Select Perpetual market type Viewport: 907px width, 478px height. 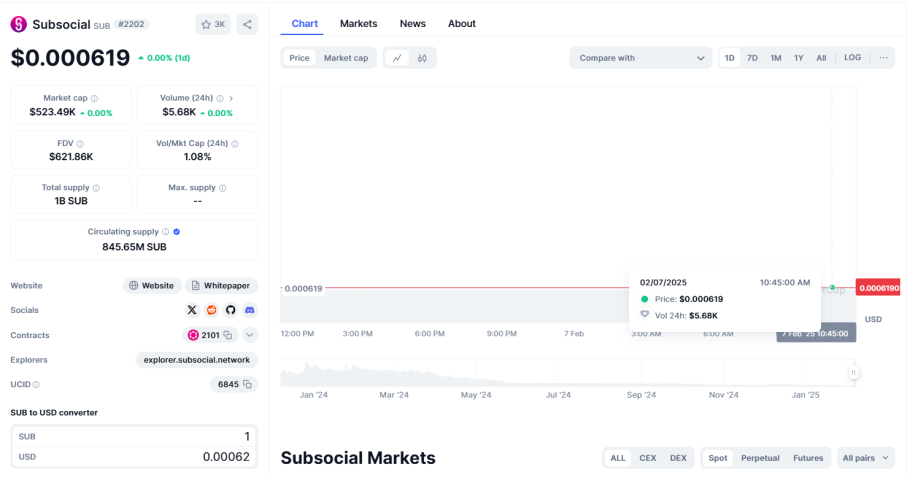click(x=760, y=458)
